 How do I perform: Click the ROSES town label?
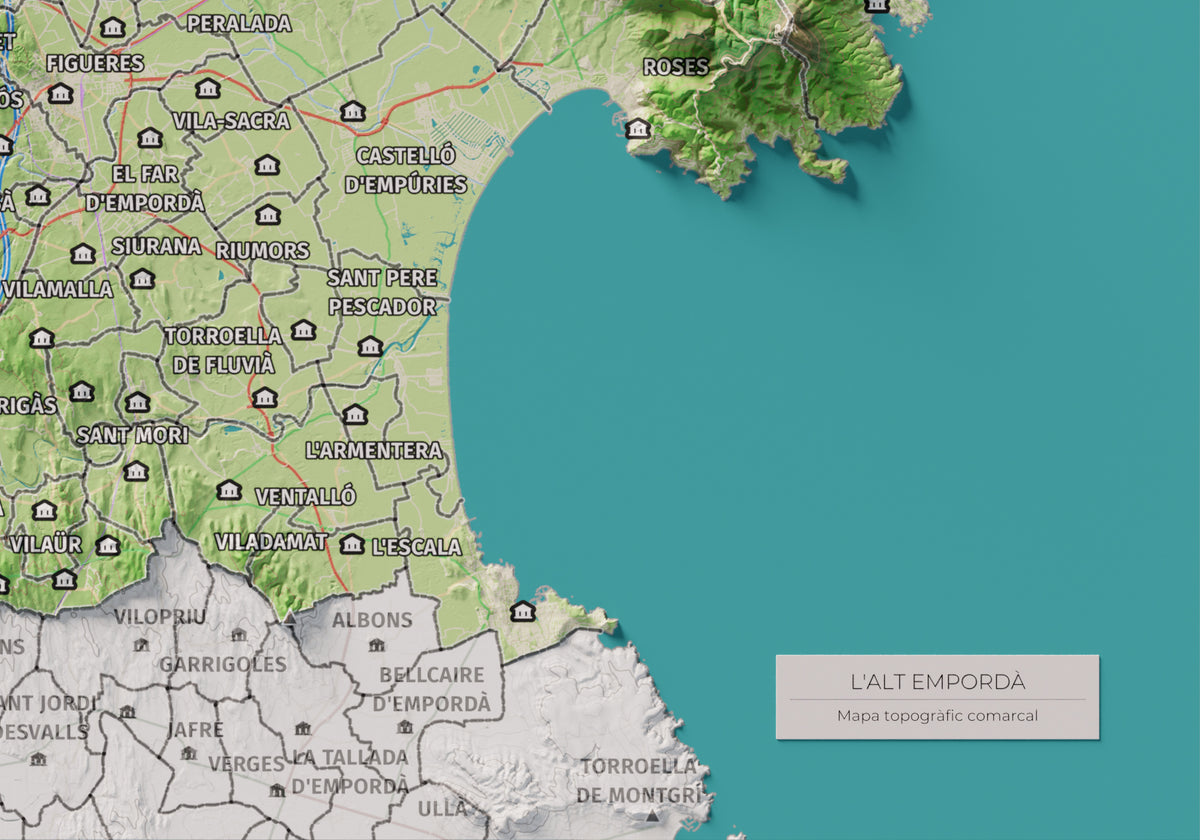pos(675,67)
